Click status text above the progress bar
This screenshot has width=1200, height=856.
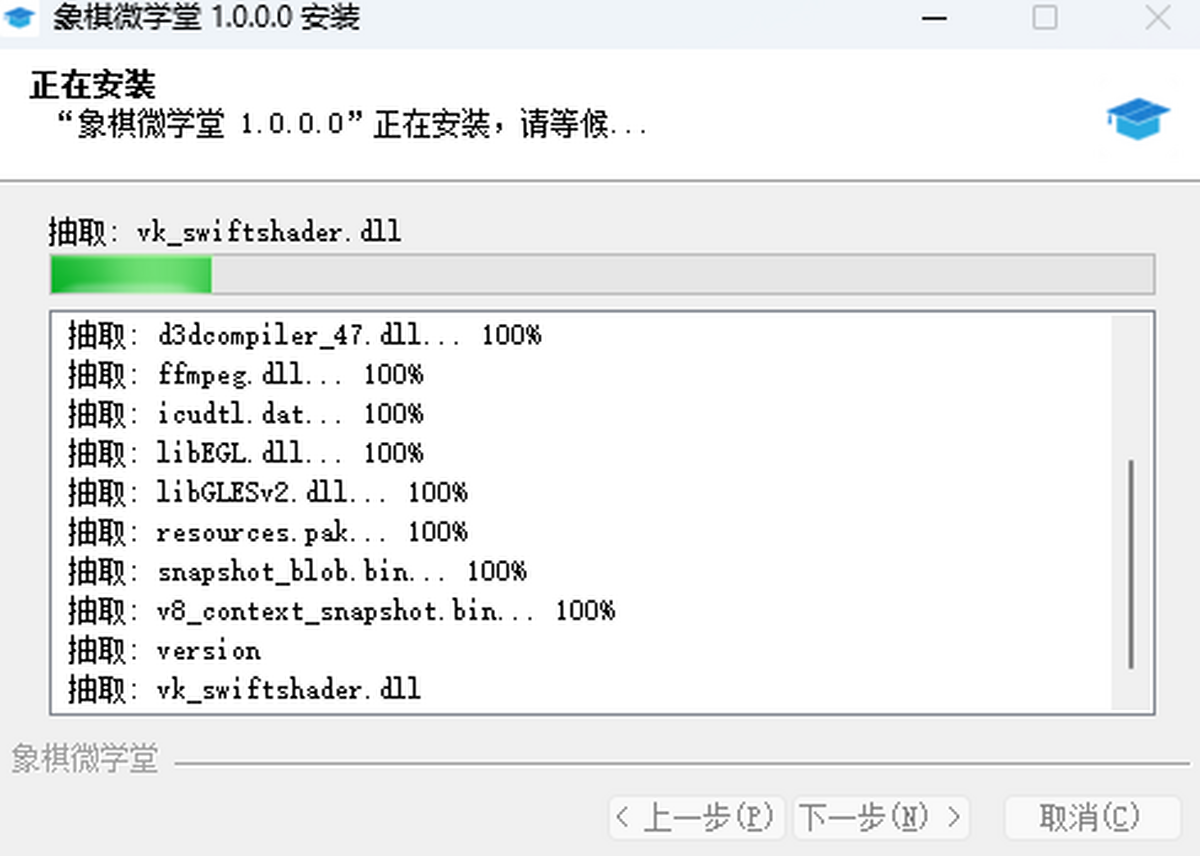[x=225, y=232]
